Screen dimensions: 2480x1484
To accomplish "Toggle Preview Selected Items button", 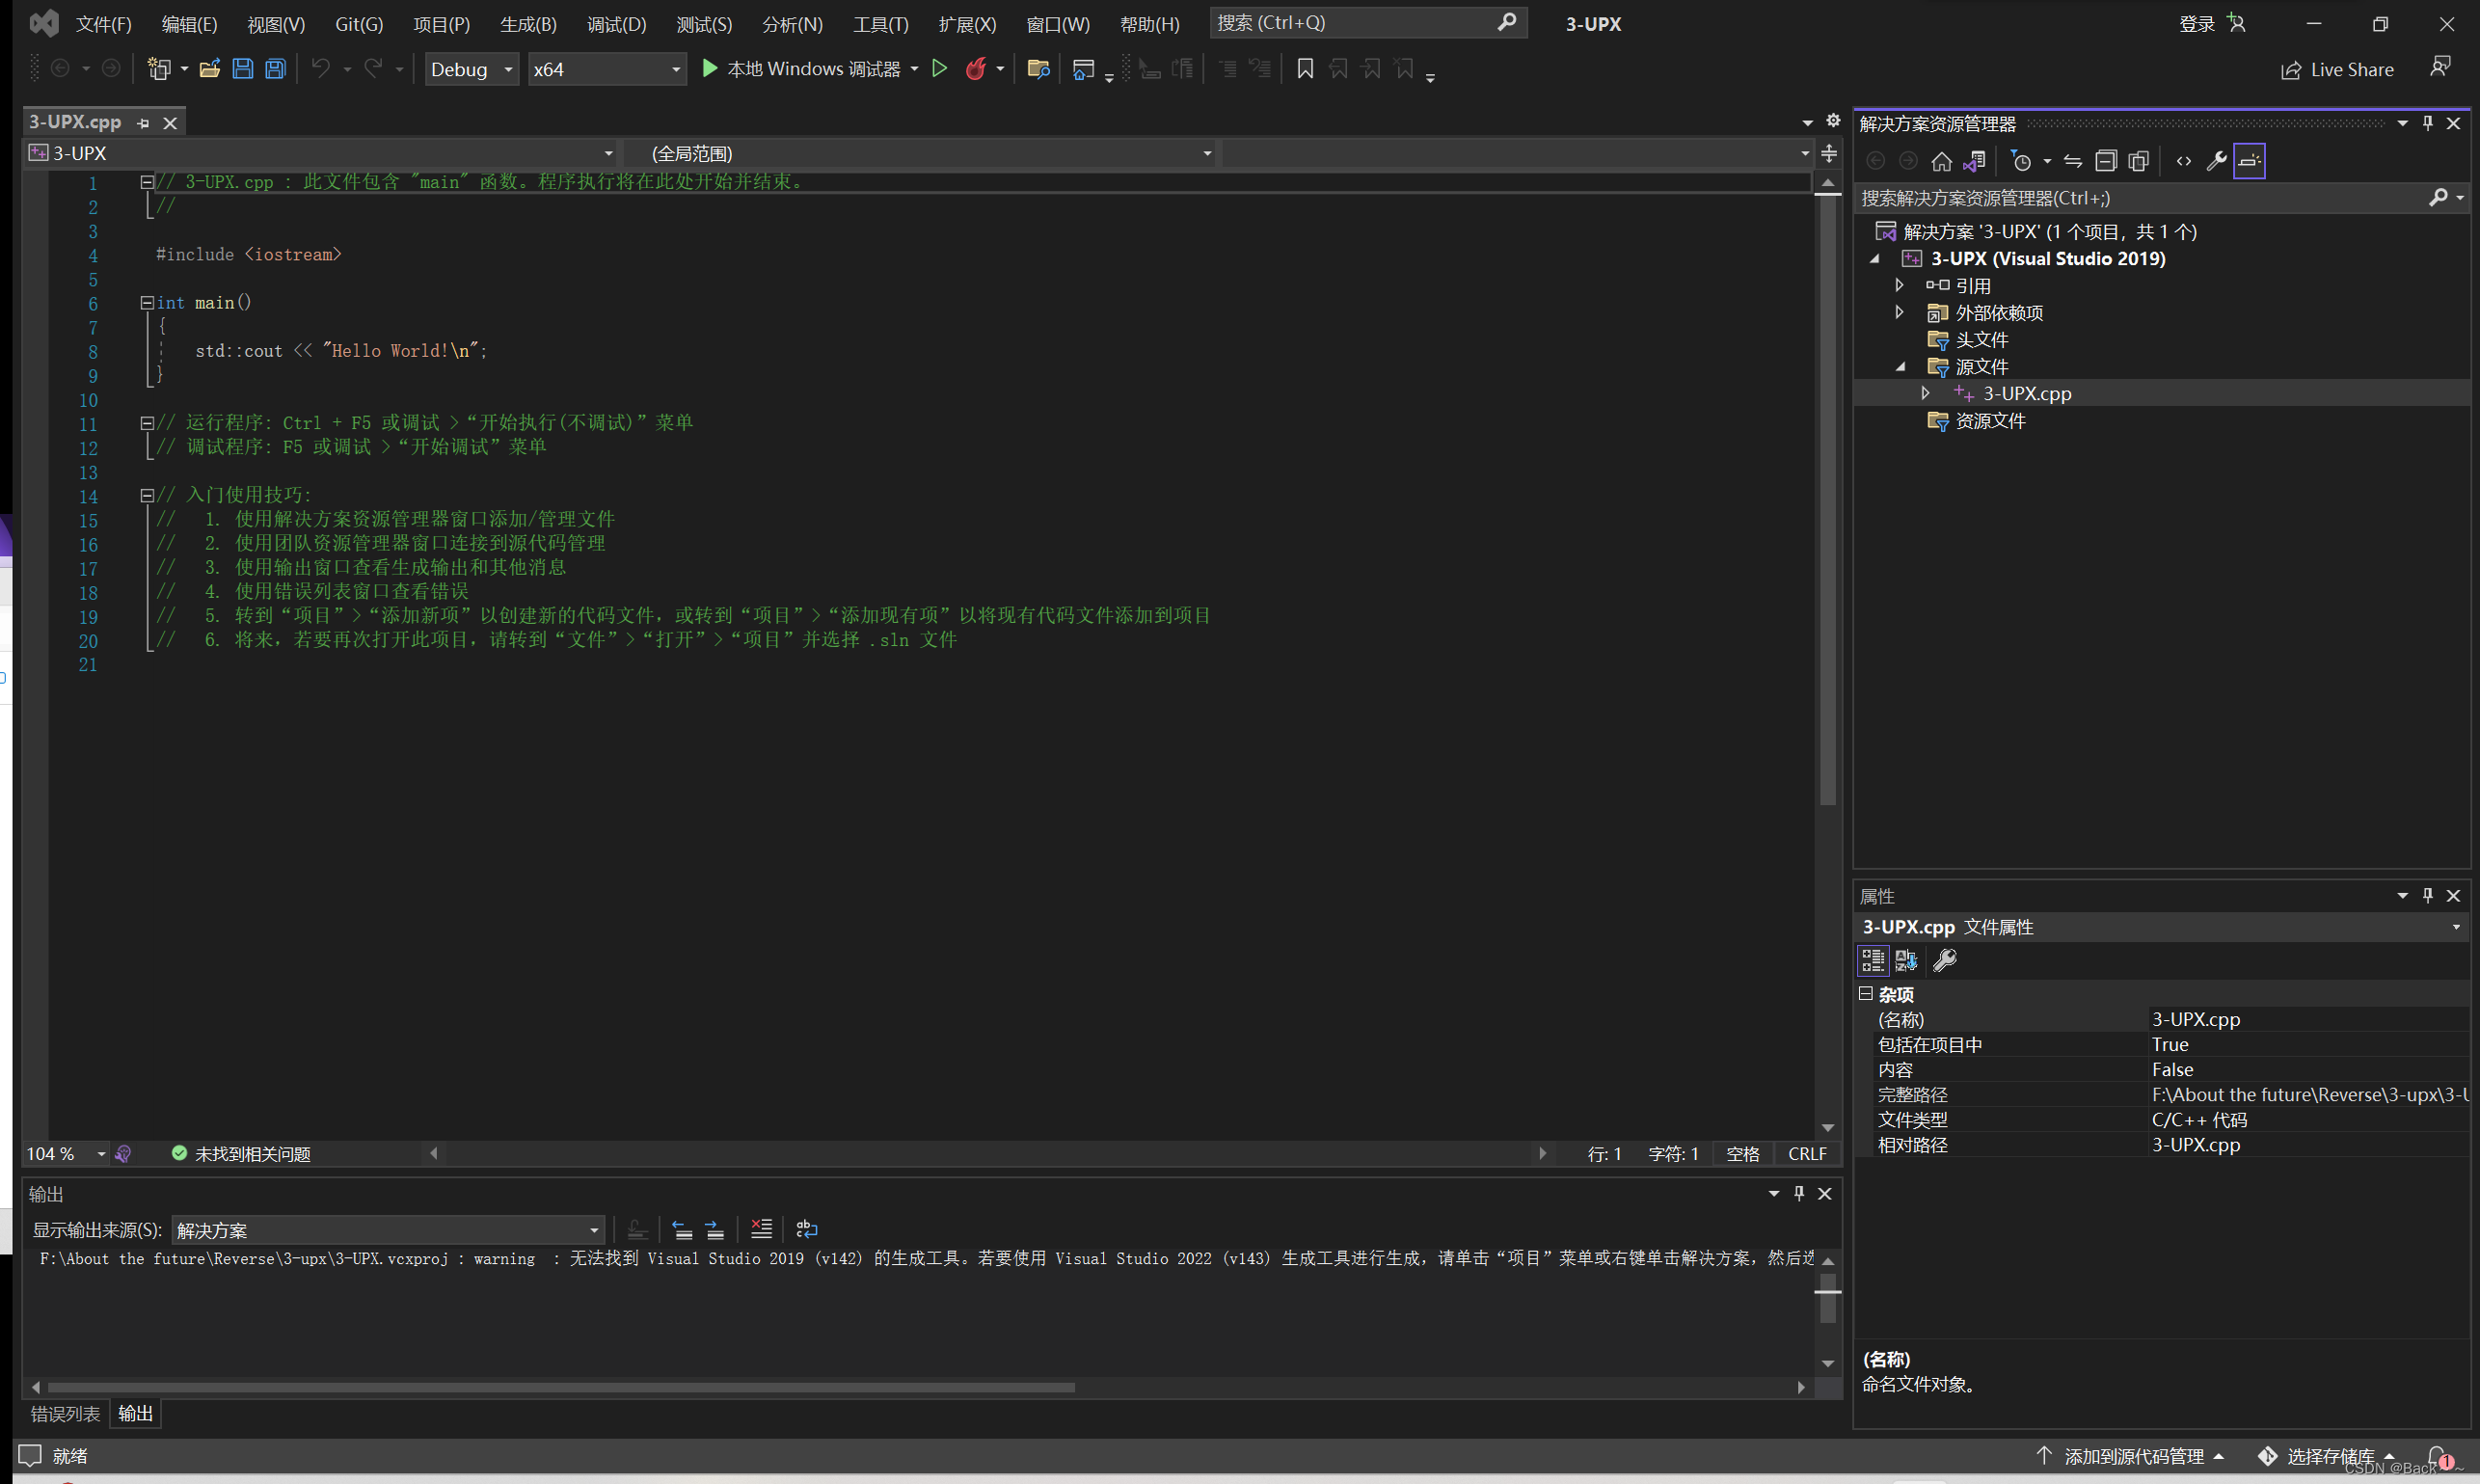I will [2249, 161].
